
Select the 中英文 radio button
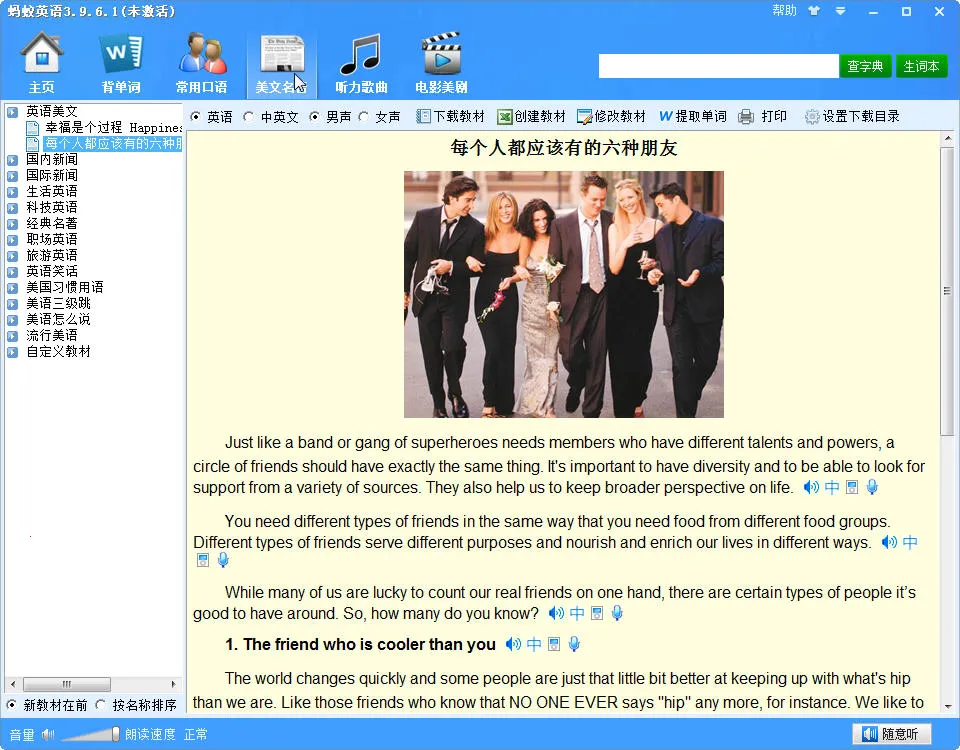click(x=249, y=117)
